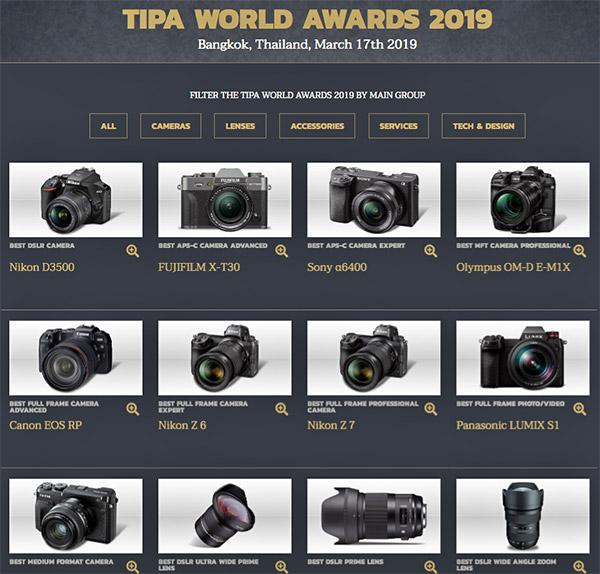This screenshot has height=574, width=600.
Task: Select the ALL filter tab
Action: click(x=108, y=126)
